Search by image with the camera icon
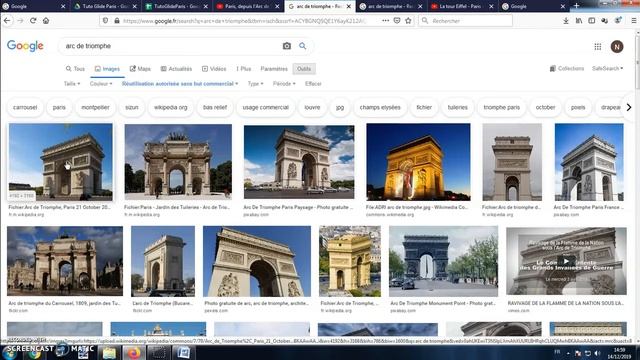Screen dimensions: 640x360 (x=287, y=46)
